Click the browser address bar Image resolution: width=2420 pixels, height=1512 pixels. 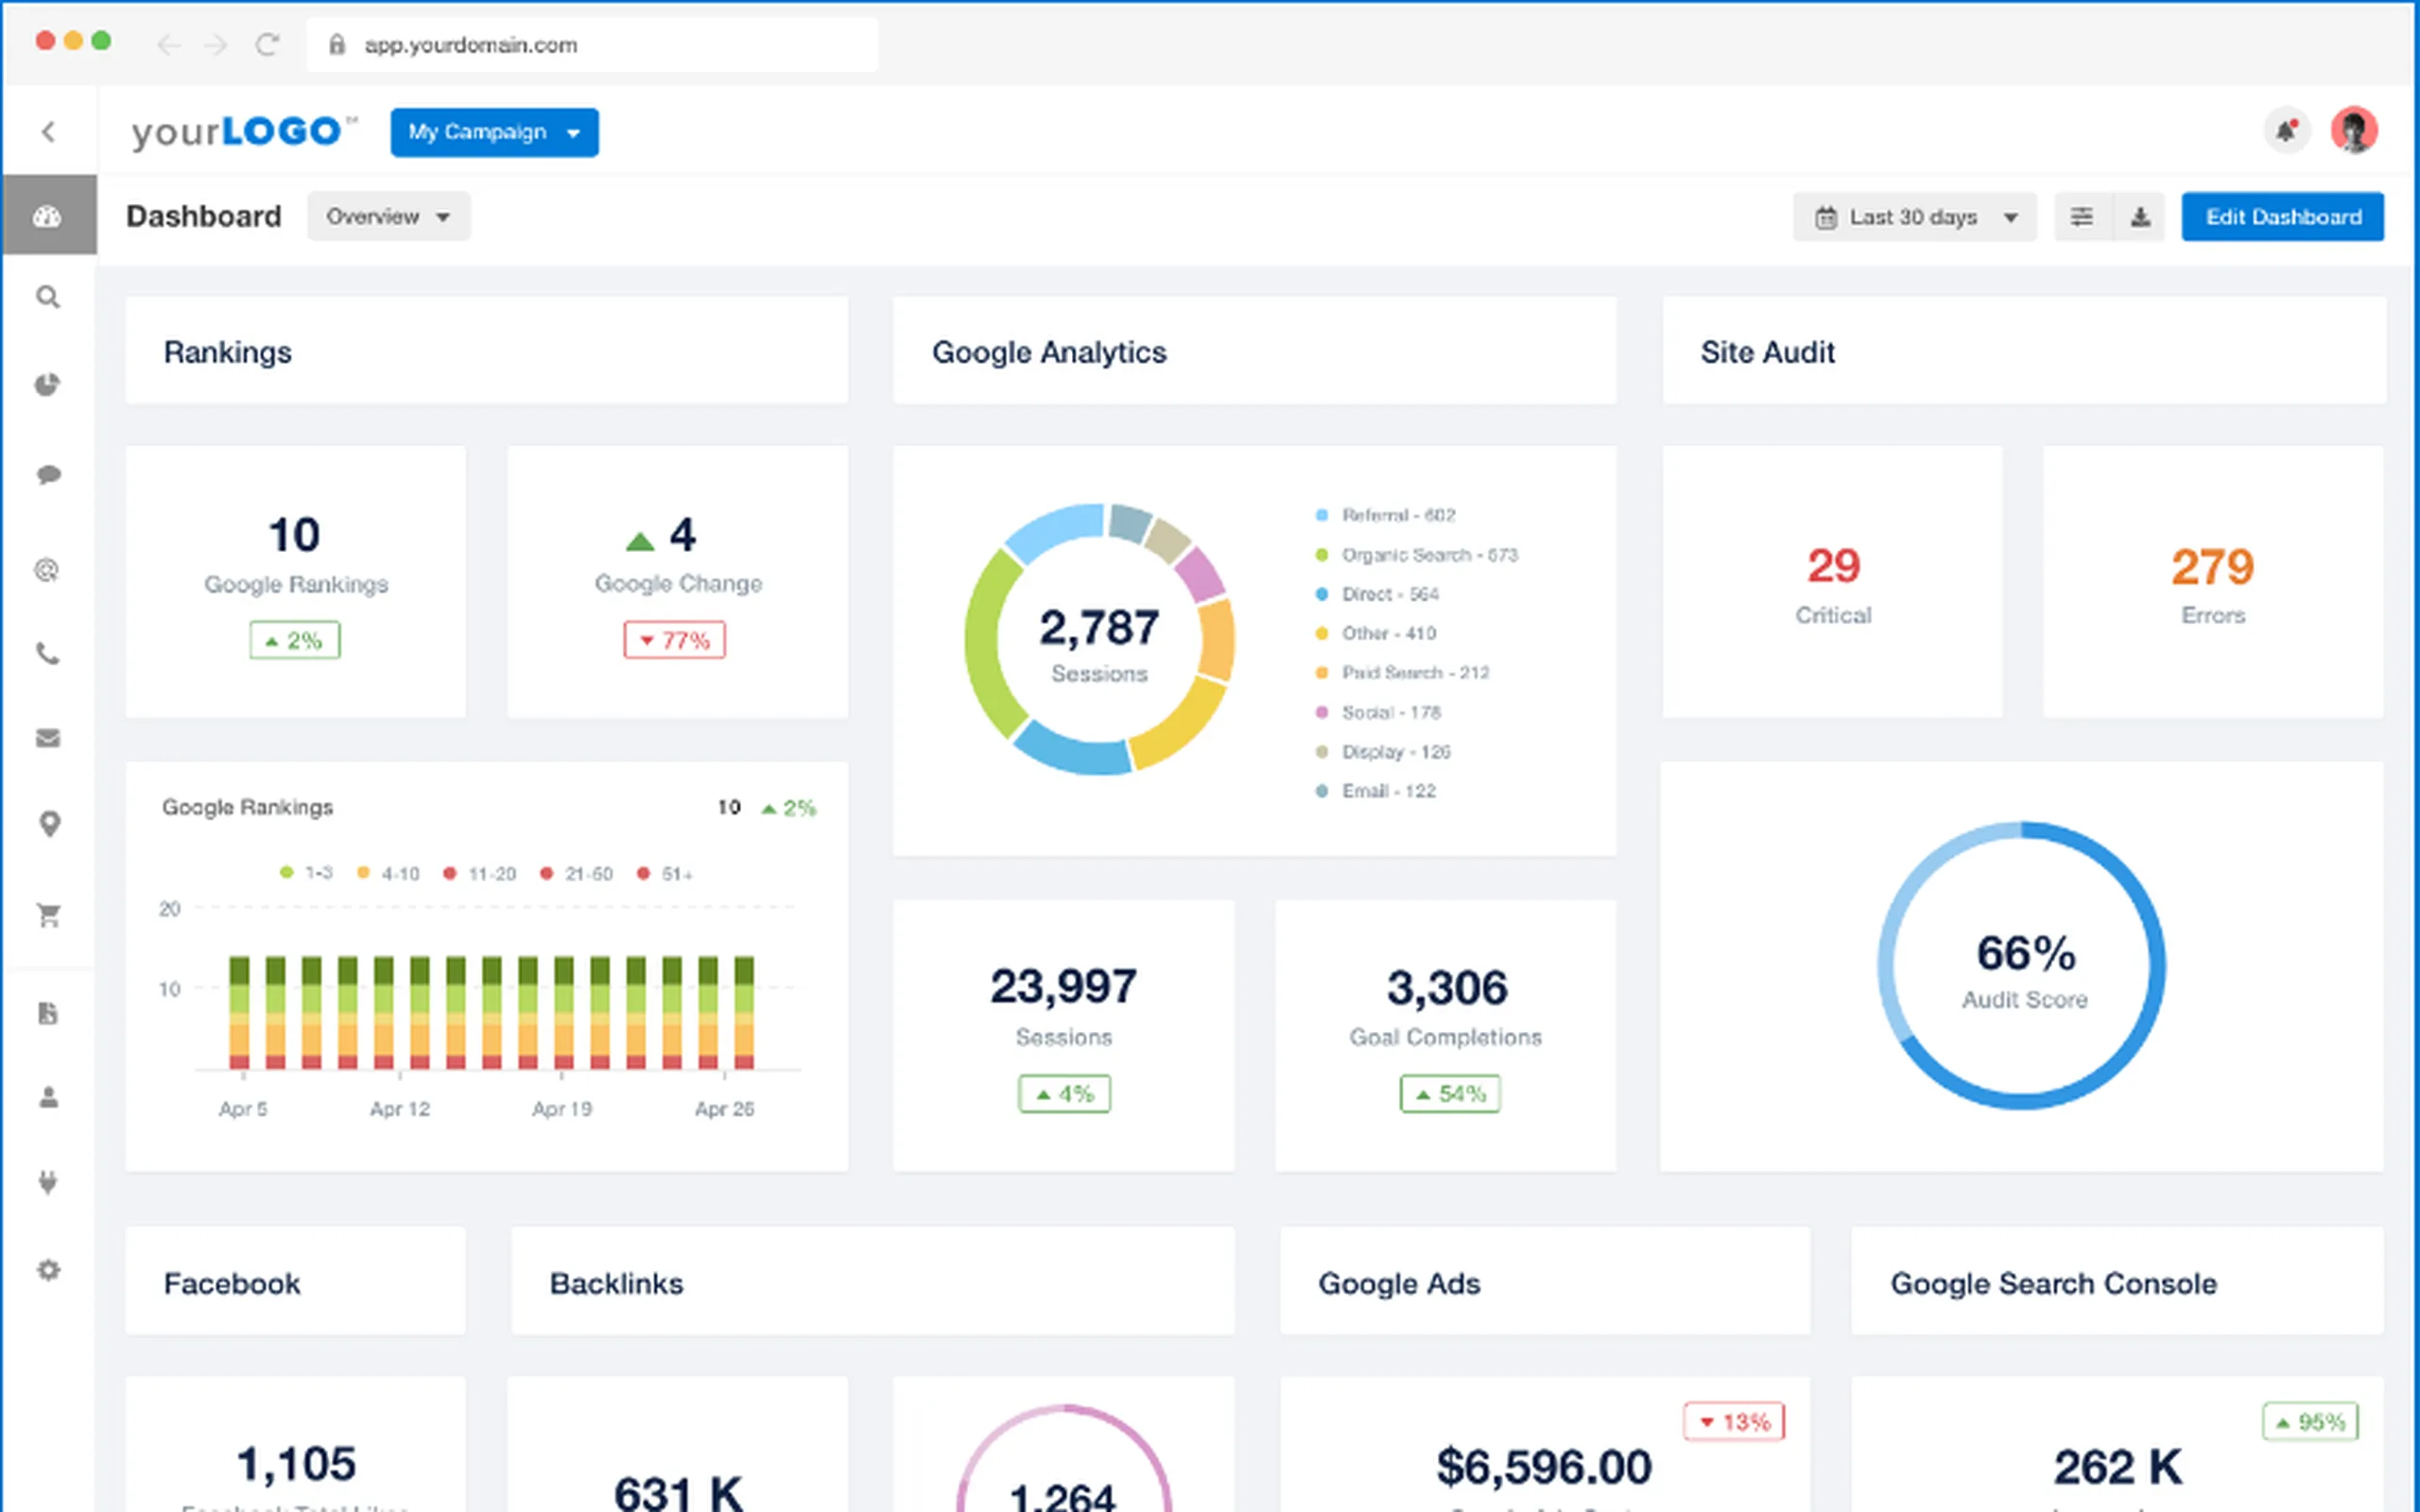[x=592, y=44]
